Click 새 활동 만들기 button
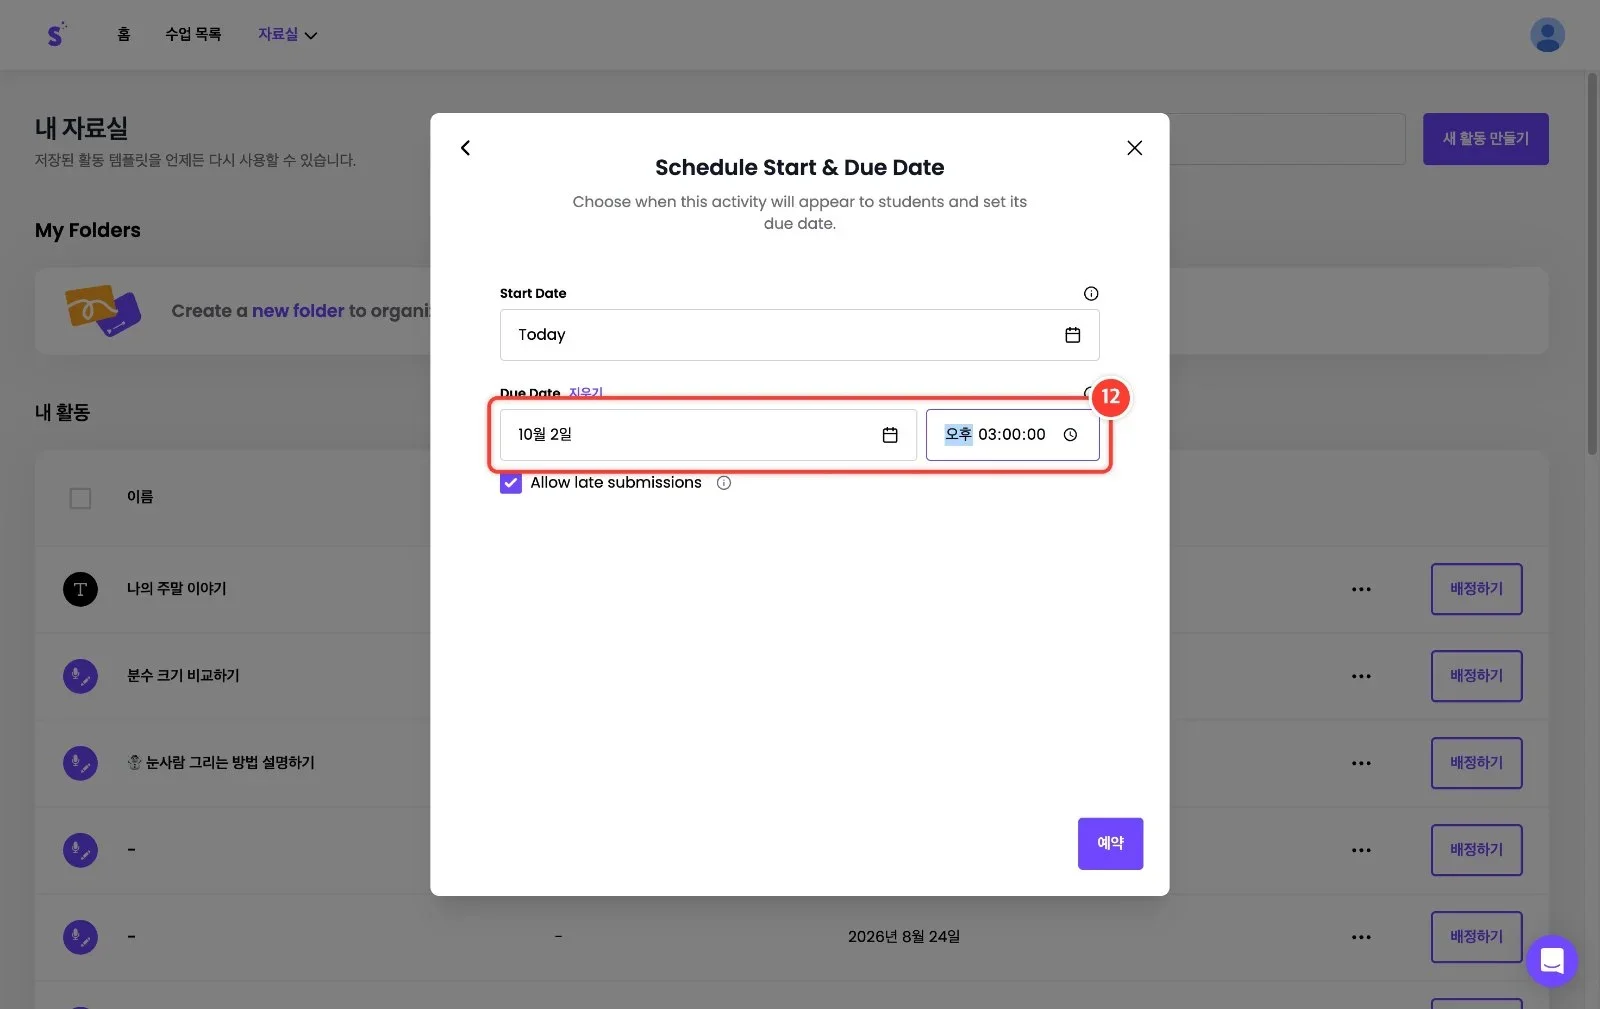1600x1009 pixels. [1485, 139]
